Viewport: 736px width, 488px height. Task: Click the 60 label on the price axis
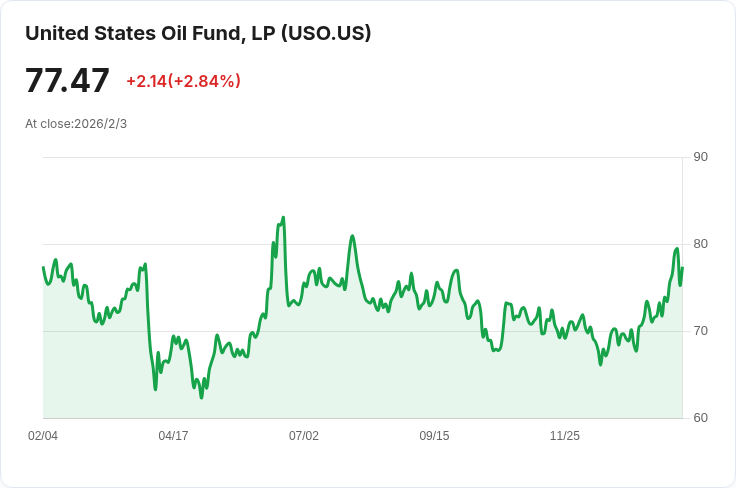point(700,418)
